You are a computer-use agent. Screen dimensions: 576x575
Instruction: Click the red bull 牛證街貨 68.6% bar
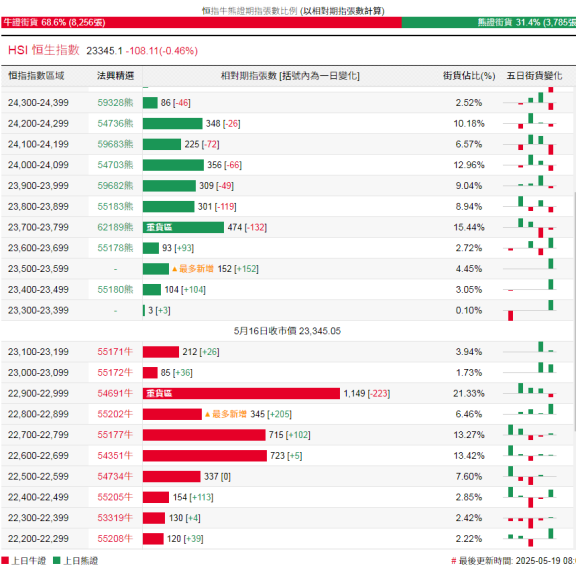pyautogui.click(x=201, y=22)
